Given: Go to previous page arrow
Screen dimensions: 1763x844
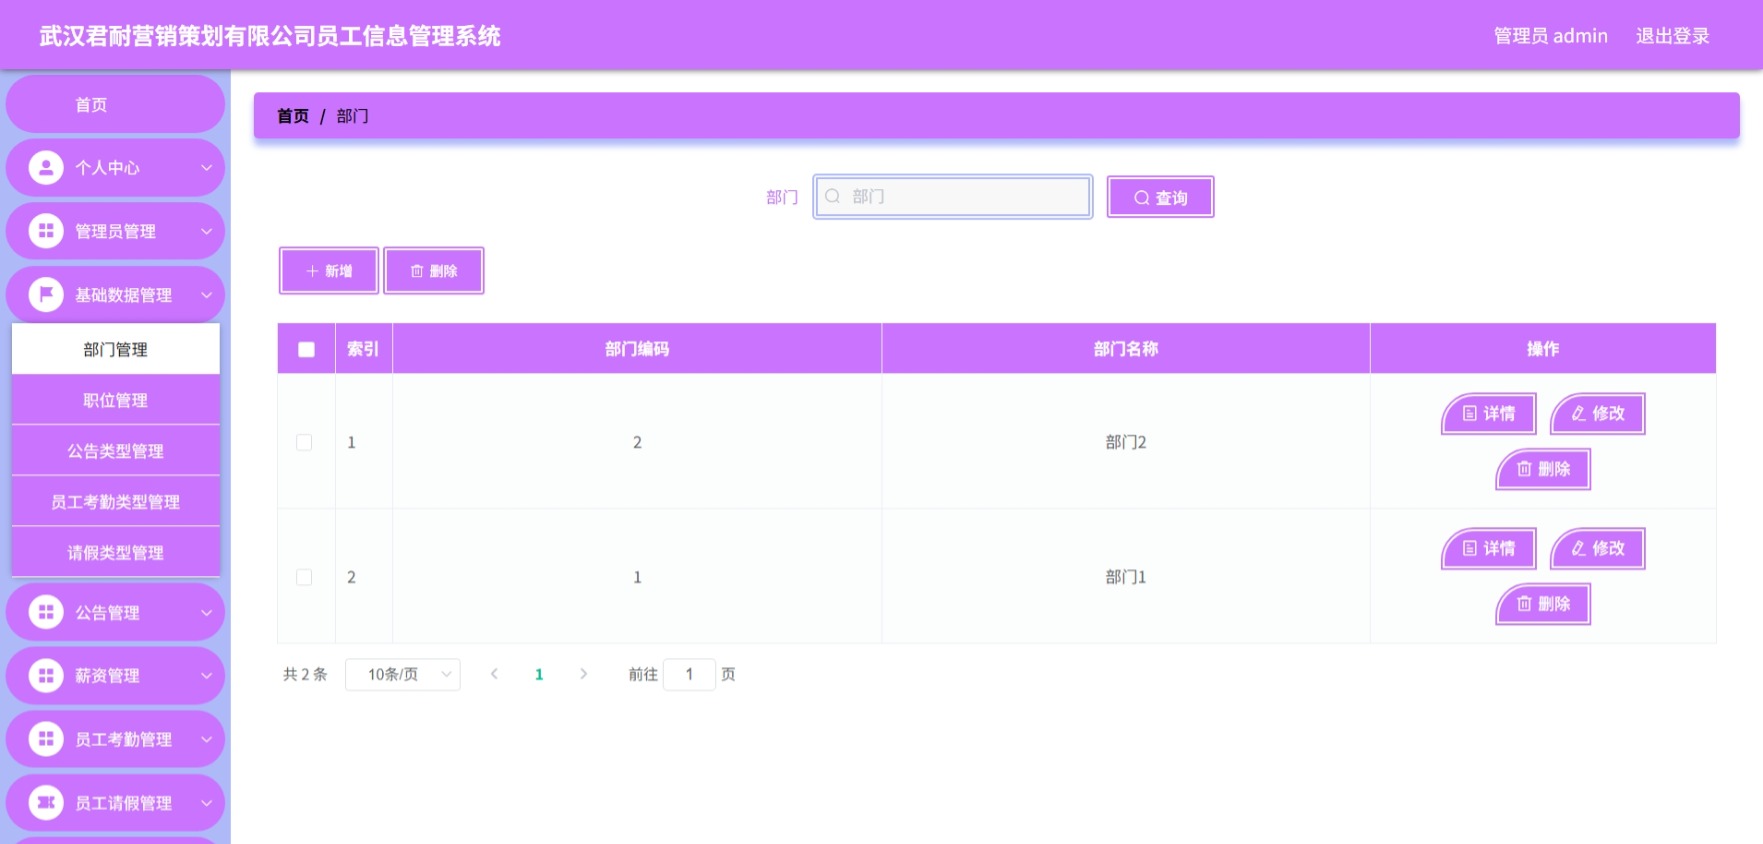Looking at the screenshot, I should point(494,674).
